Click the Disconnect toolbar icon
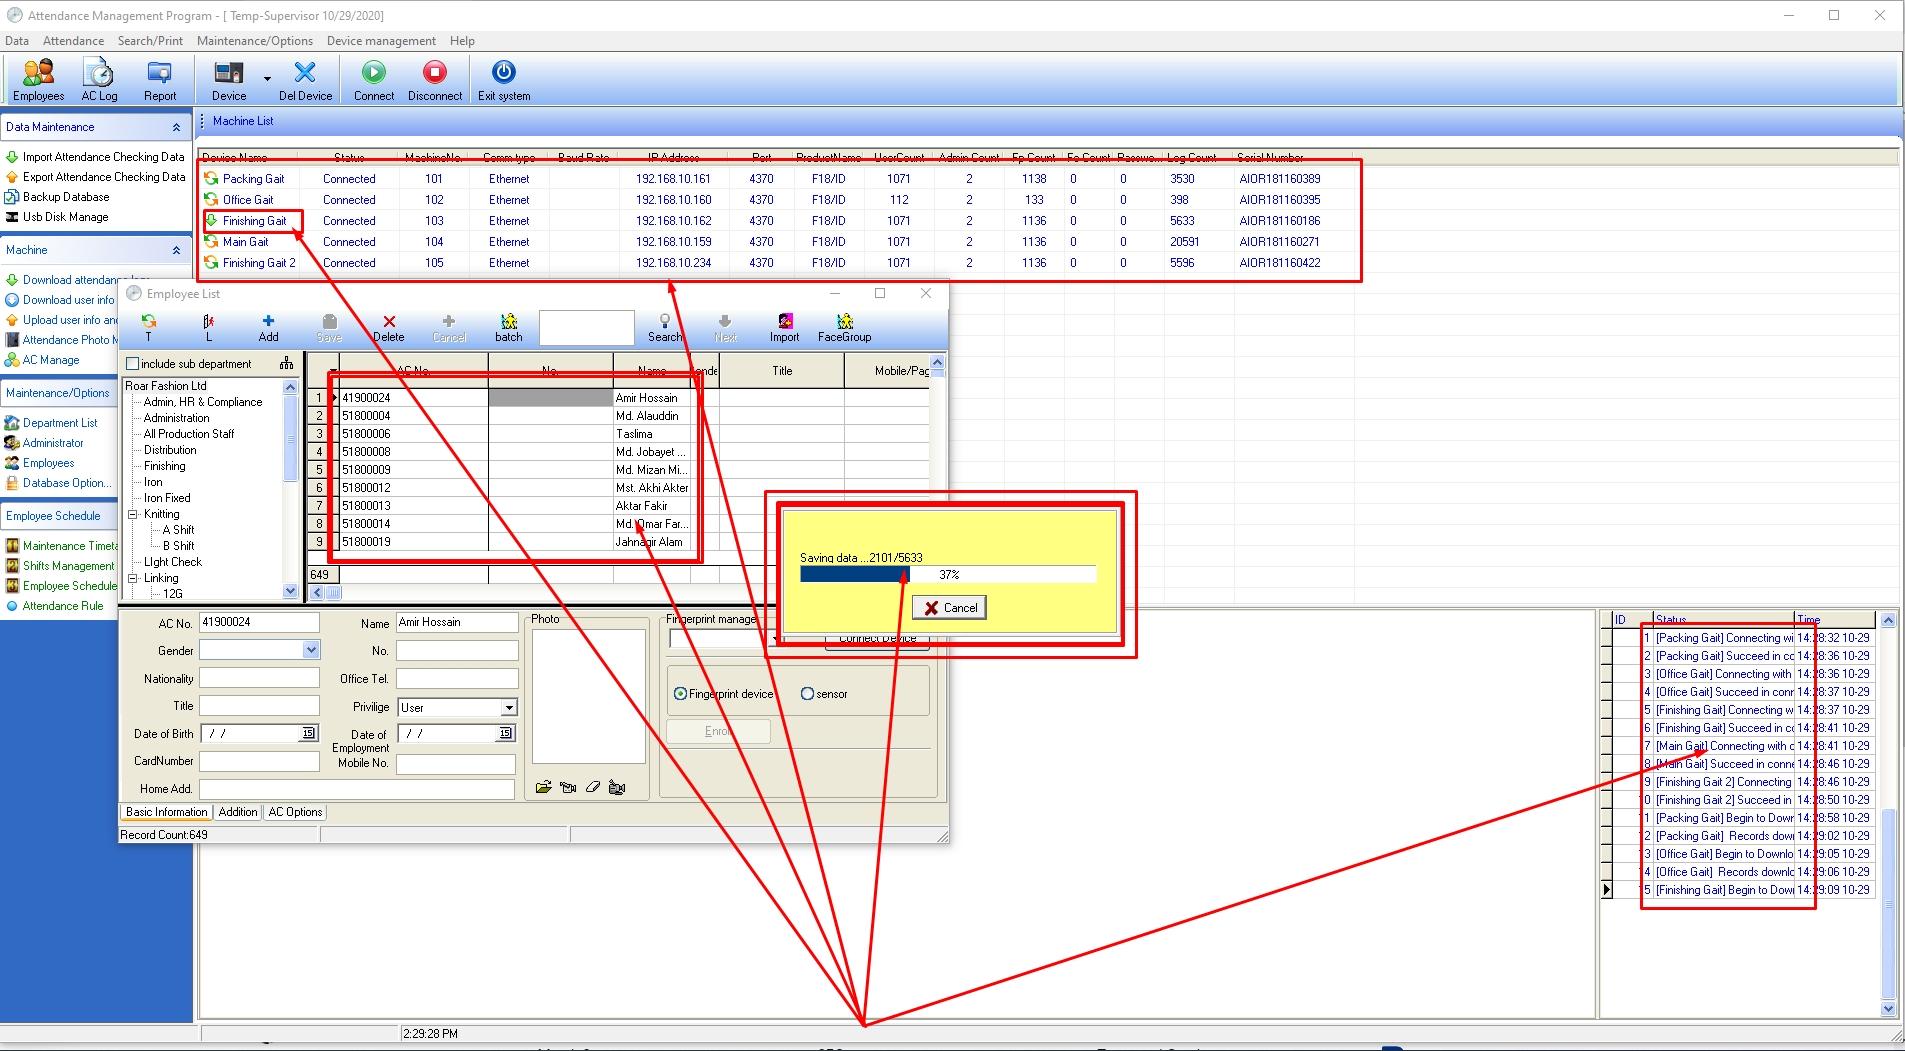The image size is (1905, 1051). 434,79
